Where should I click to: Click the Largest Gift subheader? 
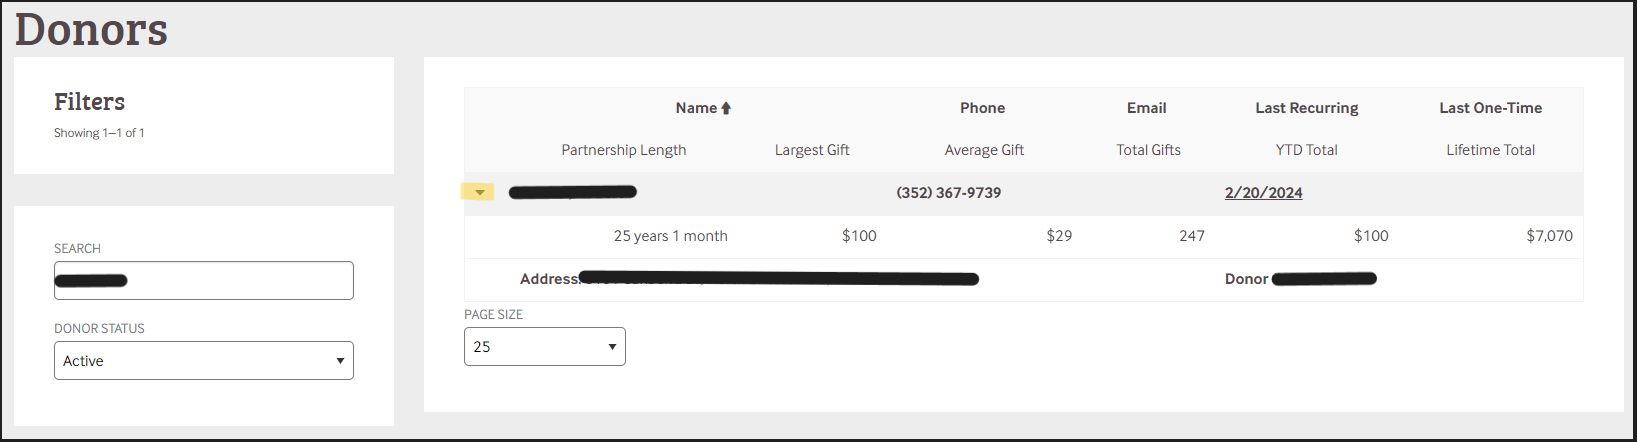(811, 150)
